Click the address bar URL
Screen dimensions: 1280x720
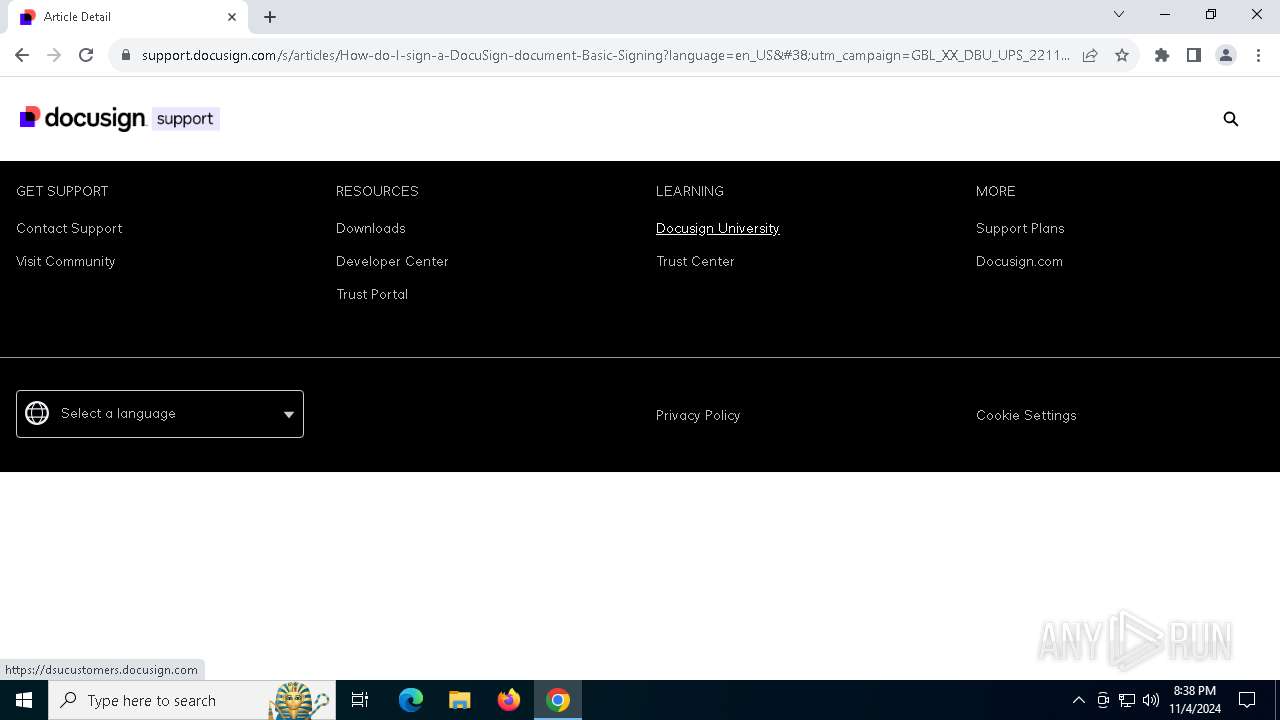(605, 55)
